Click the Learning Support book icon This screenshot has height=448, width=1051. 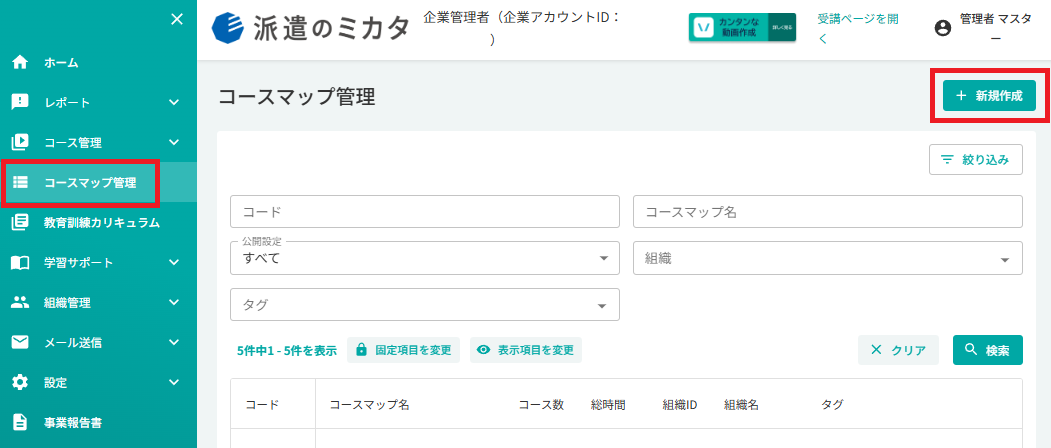pos(20,262)
